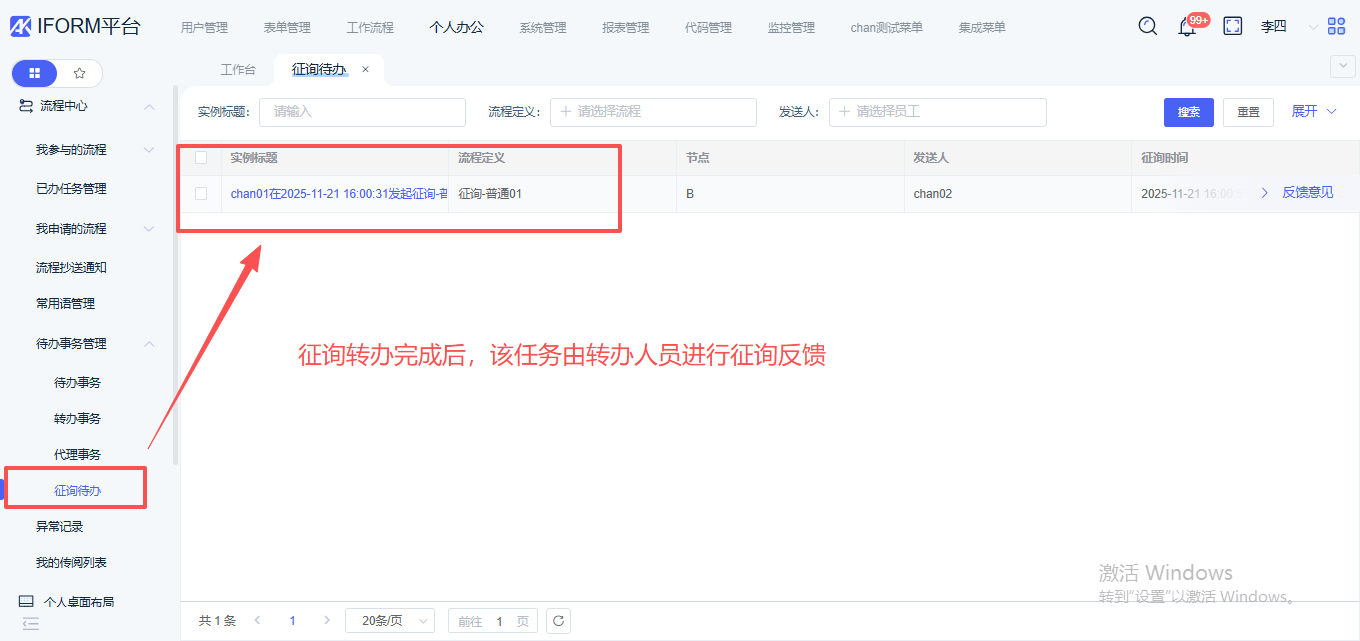Image resolution: width=1360 pixels, height=641 pixels.
Task: Check the select-all checkbox in table header
Action: click(201, 158)
